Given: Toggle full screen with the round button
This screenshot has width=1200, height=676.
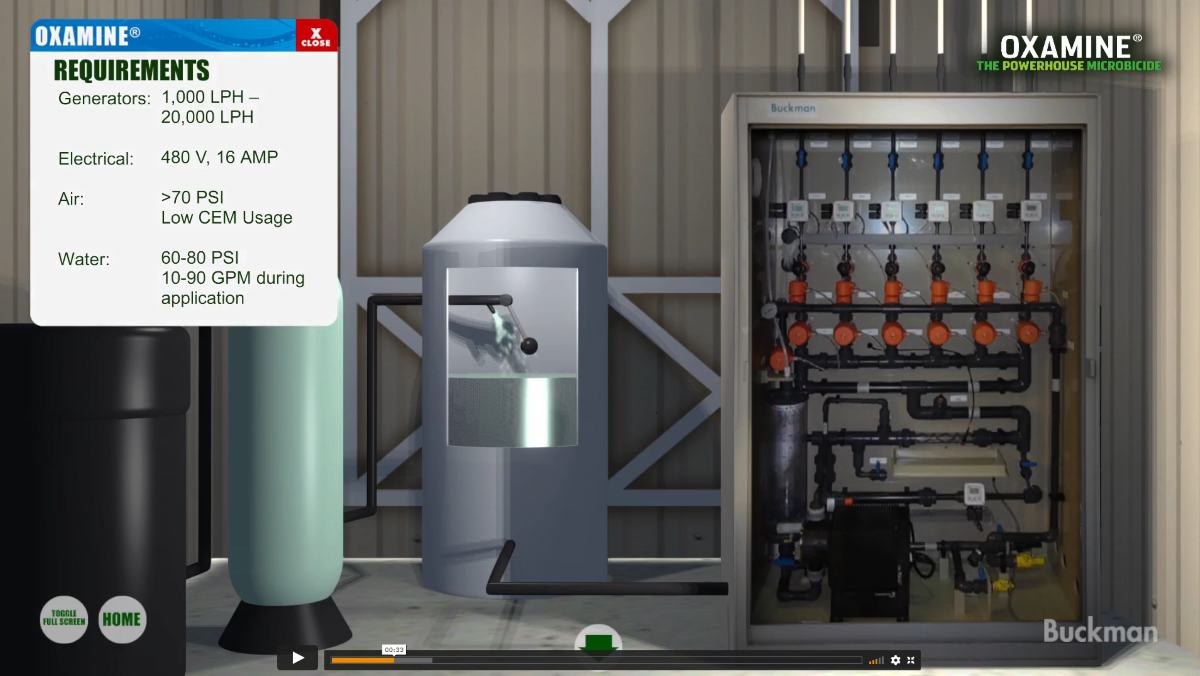Looking at the screenshot, I should (x=64, y=620).
